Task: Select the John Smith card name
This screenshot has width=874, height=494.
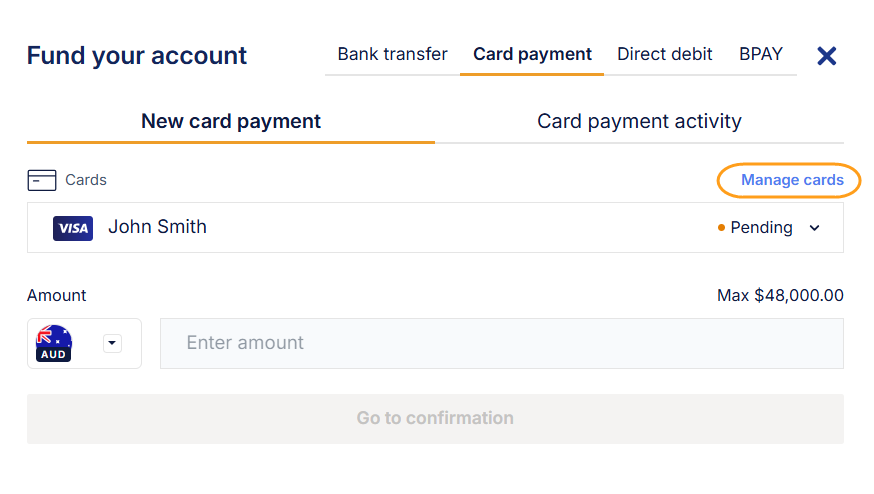Action: pos(157,227)
